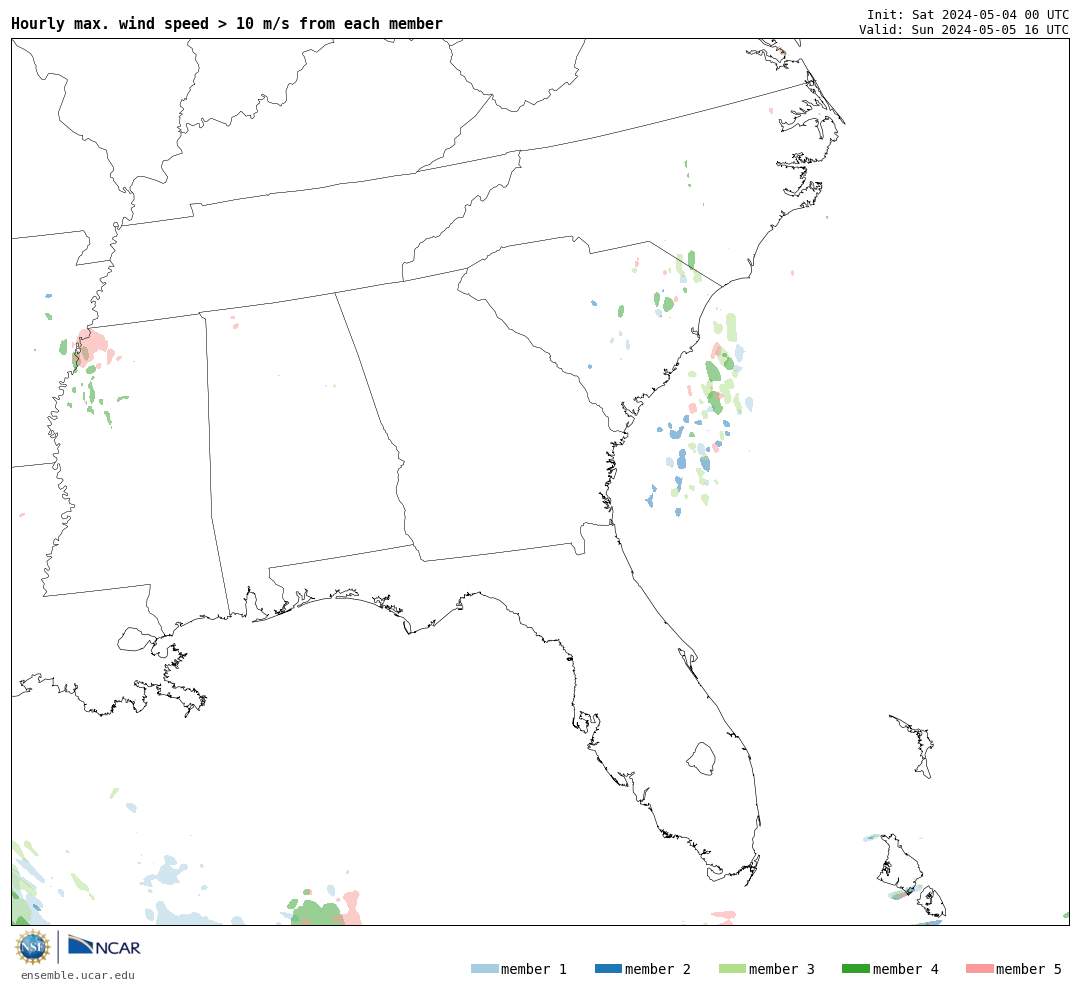Click the member 5 pink swatch
The image size is (1080, 988).
coord(979,968)
